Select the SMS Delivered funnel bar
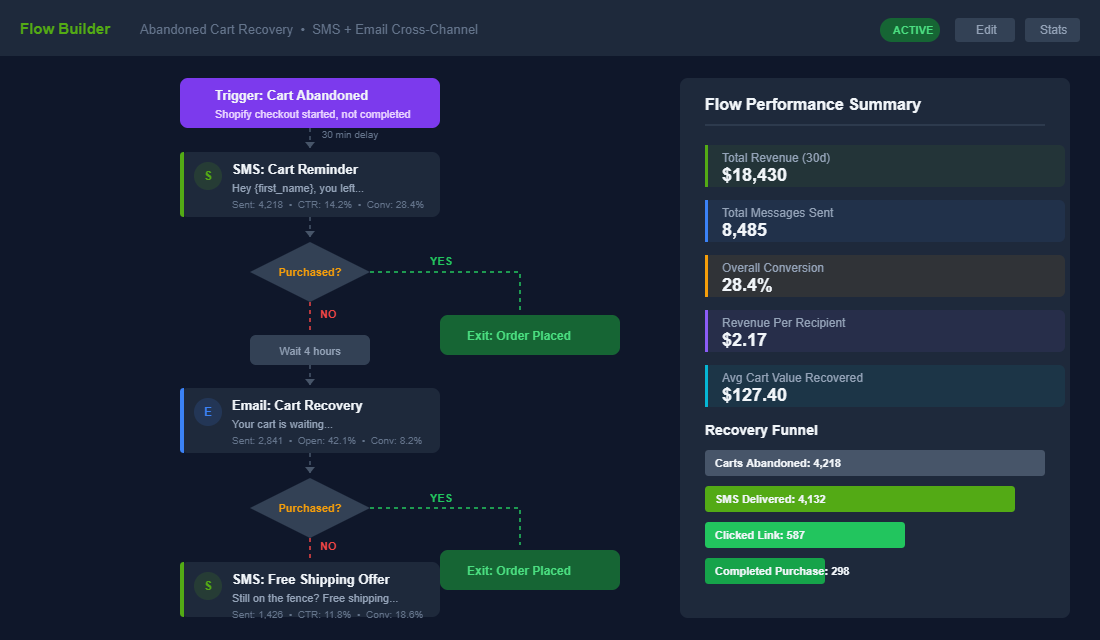The height and width of the screenshot is (640, 1100). 860,498
